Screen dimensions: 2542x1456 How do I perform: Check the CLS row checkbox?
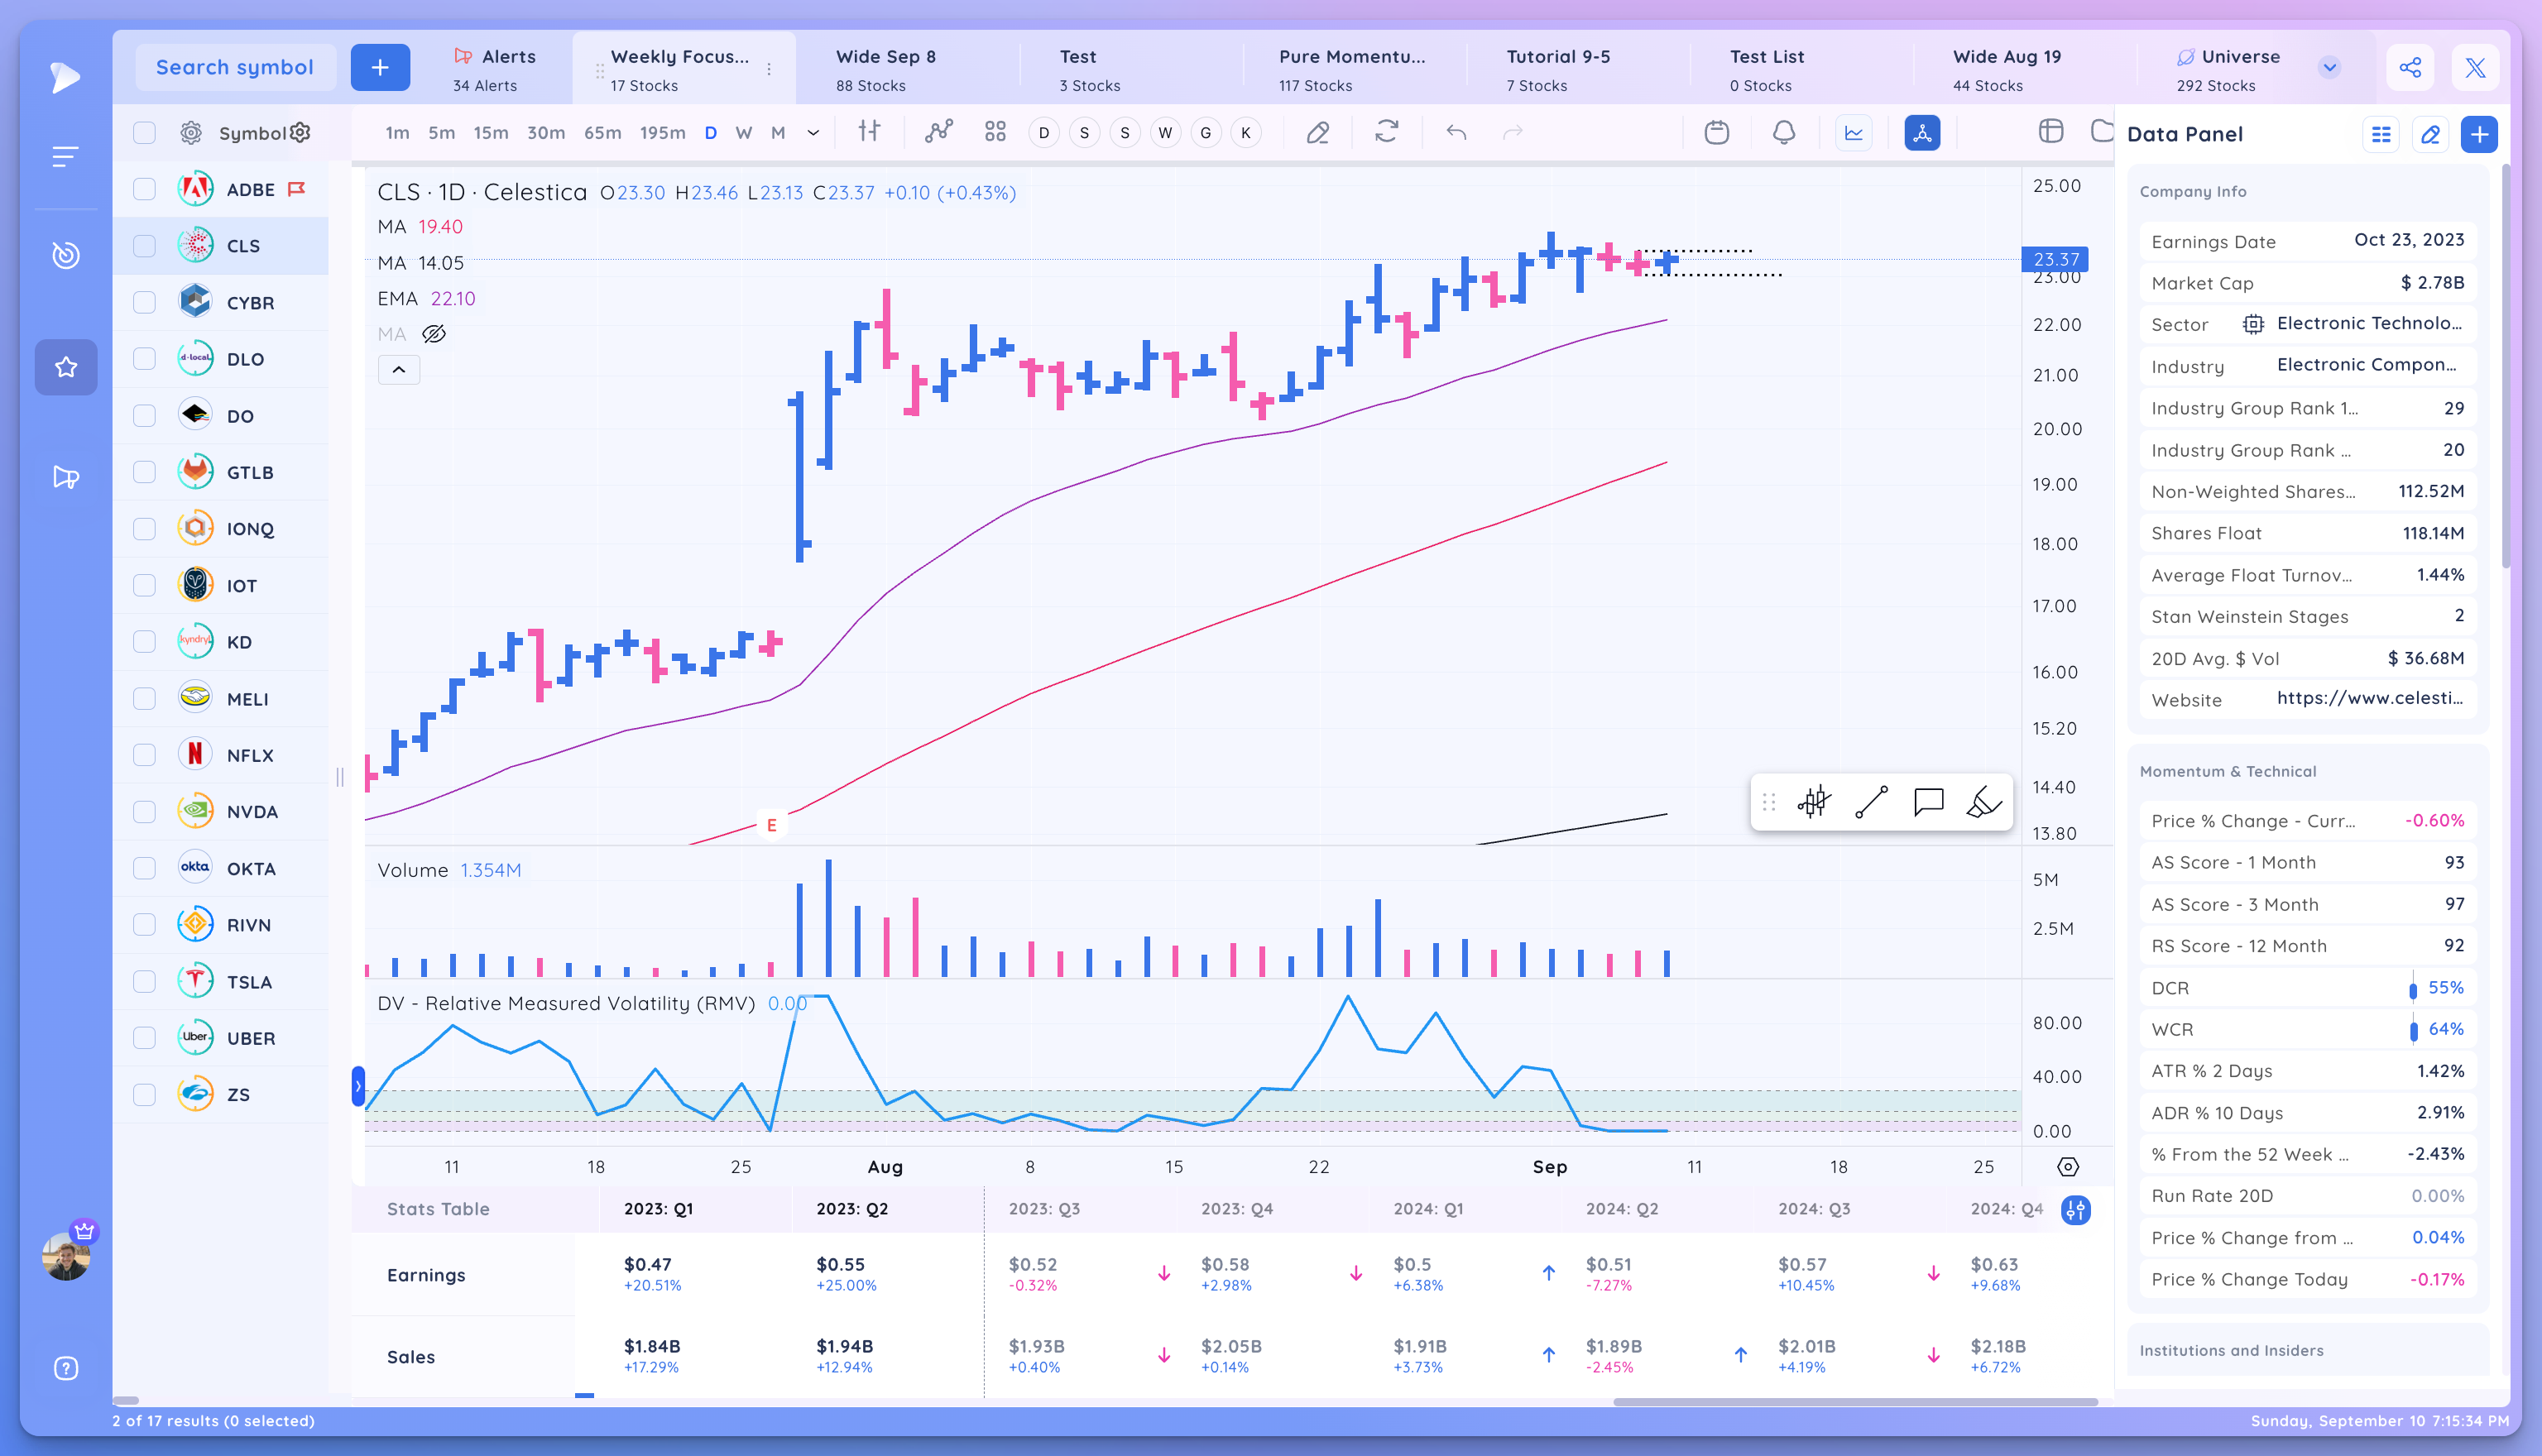click(144, 246)
